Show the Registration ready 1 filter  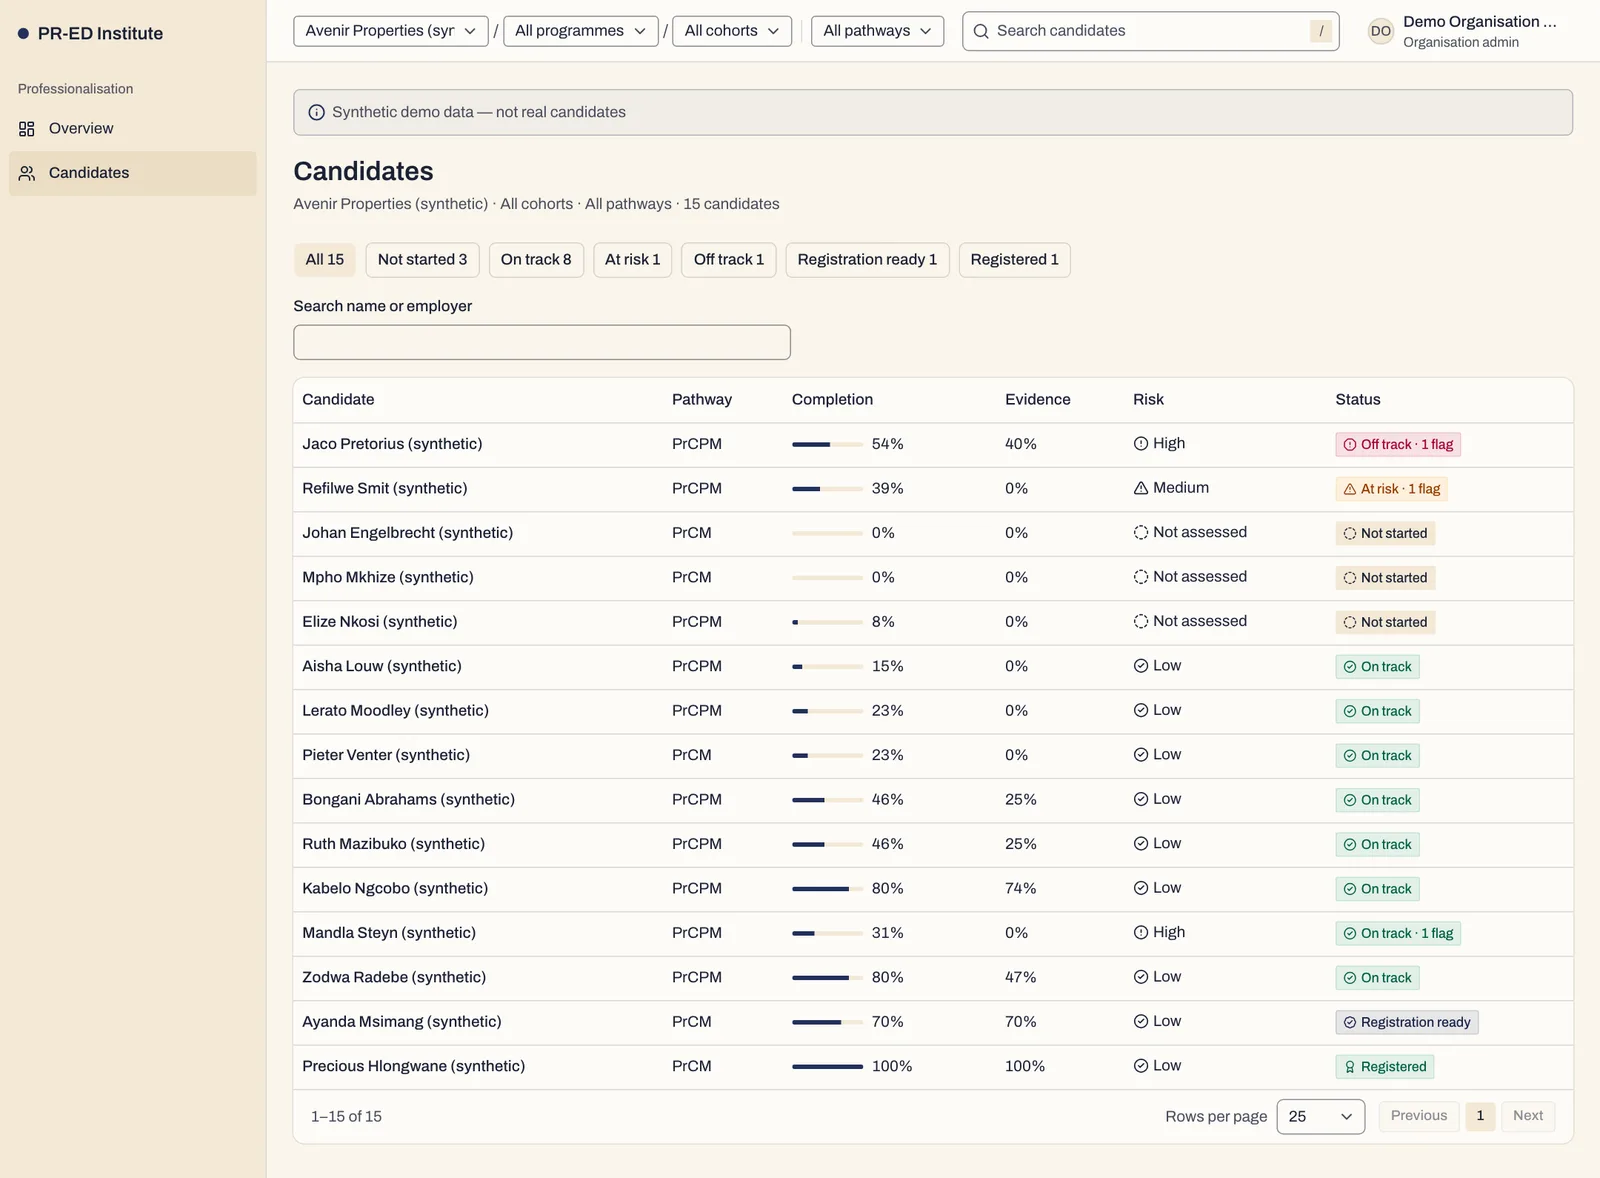(867, 260)
